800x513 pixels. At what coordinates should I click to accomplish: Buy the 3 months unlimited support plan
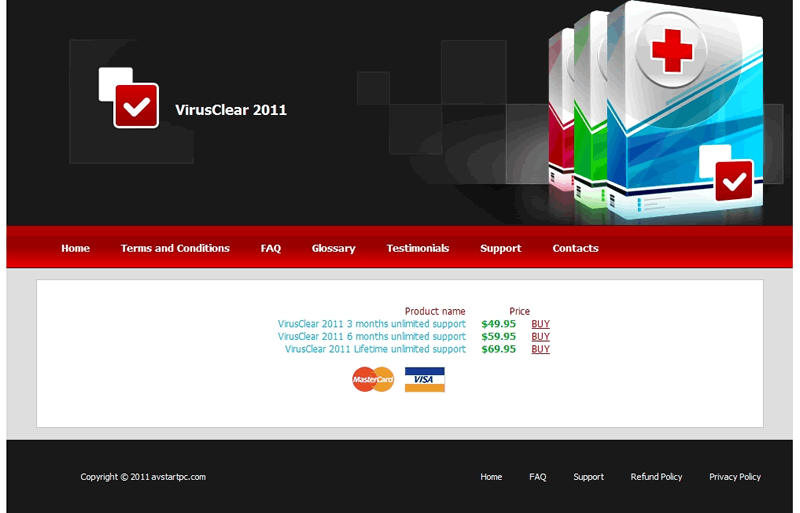pyautogui.click(x=540, y=324)
